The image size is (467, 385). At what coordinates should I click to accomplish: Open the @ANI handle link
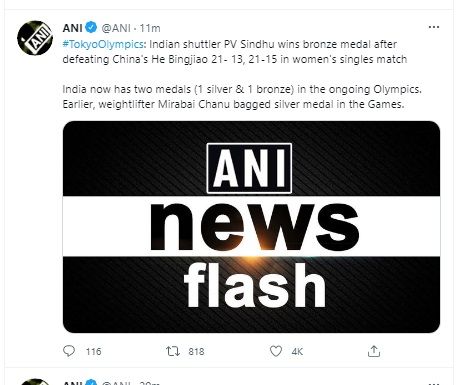pos(116,28)
